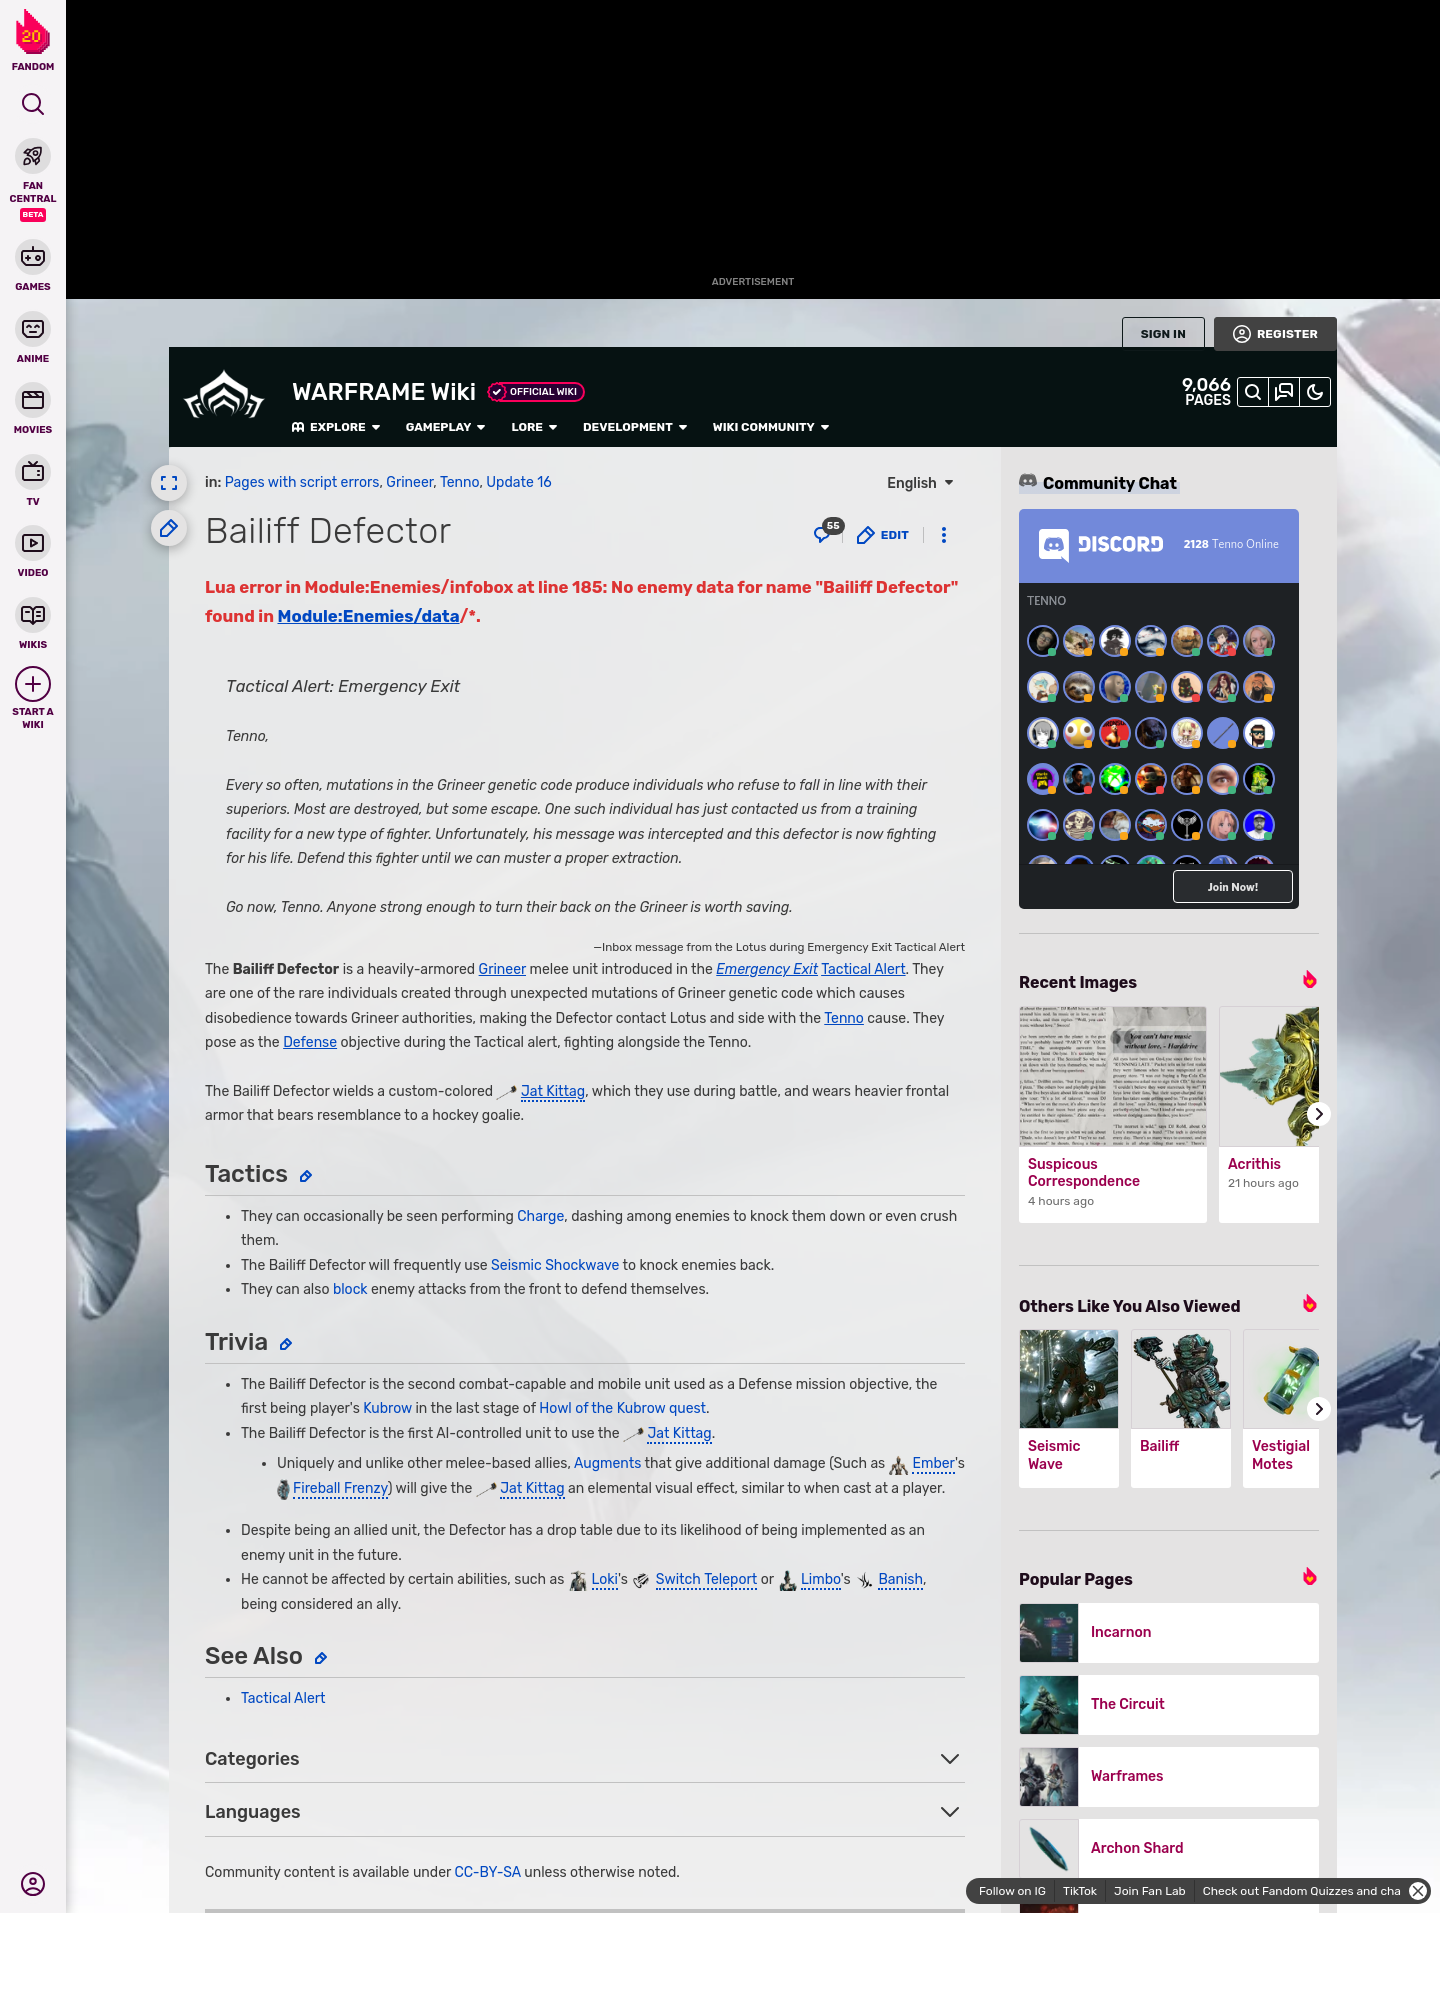Viewport: 1440px width, 2000px height.
Task: Click the Start a Wiki plus icon
Action: (33, 684)
